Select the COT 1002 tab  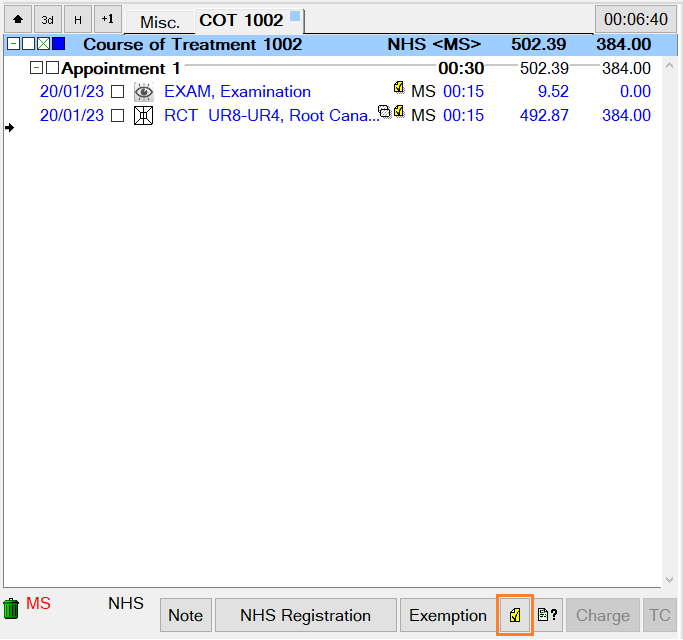pyautogui.click(x=241, y=21)
